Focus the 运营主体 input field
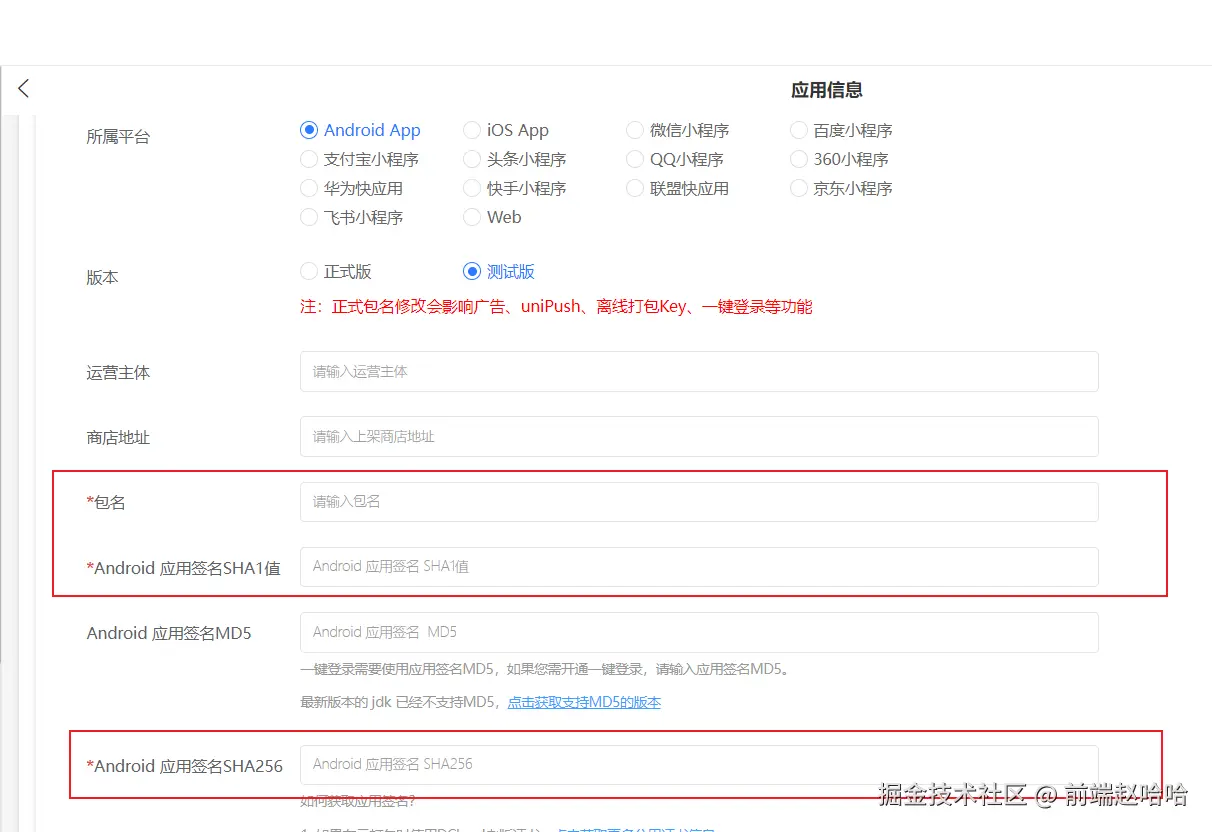The height and width of the screenshot is (832, 1212). 699,371
